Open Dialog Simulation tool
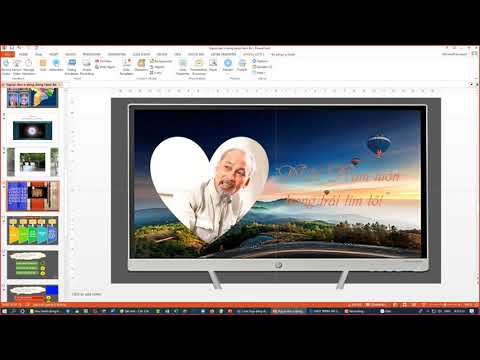The height and width of the screenshot is (360, 480). tap(72, 66)
